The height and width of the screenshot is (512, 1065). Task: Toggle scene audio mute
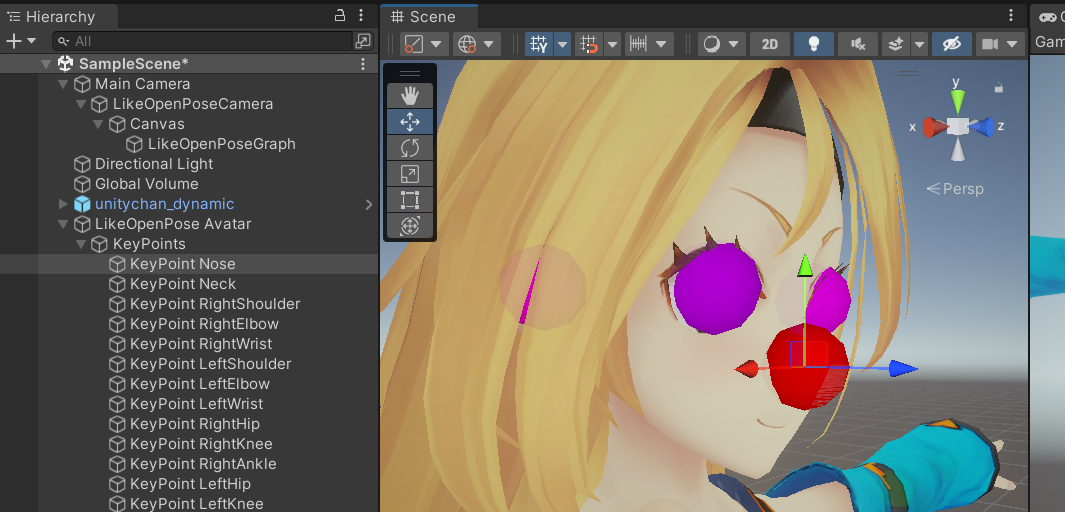pyautogui.click(x=857, y=44)
